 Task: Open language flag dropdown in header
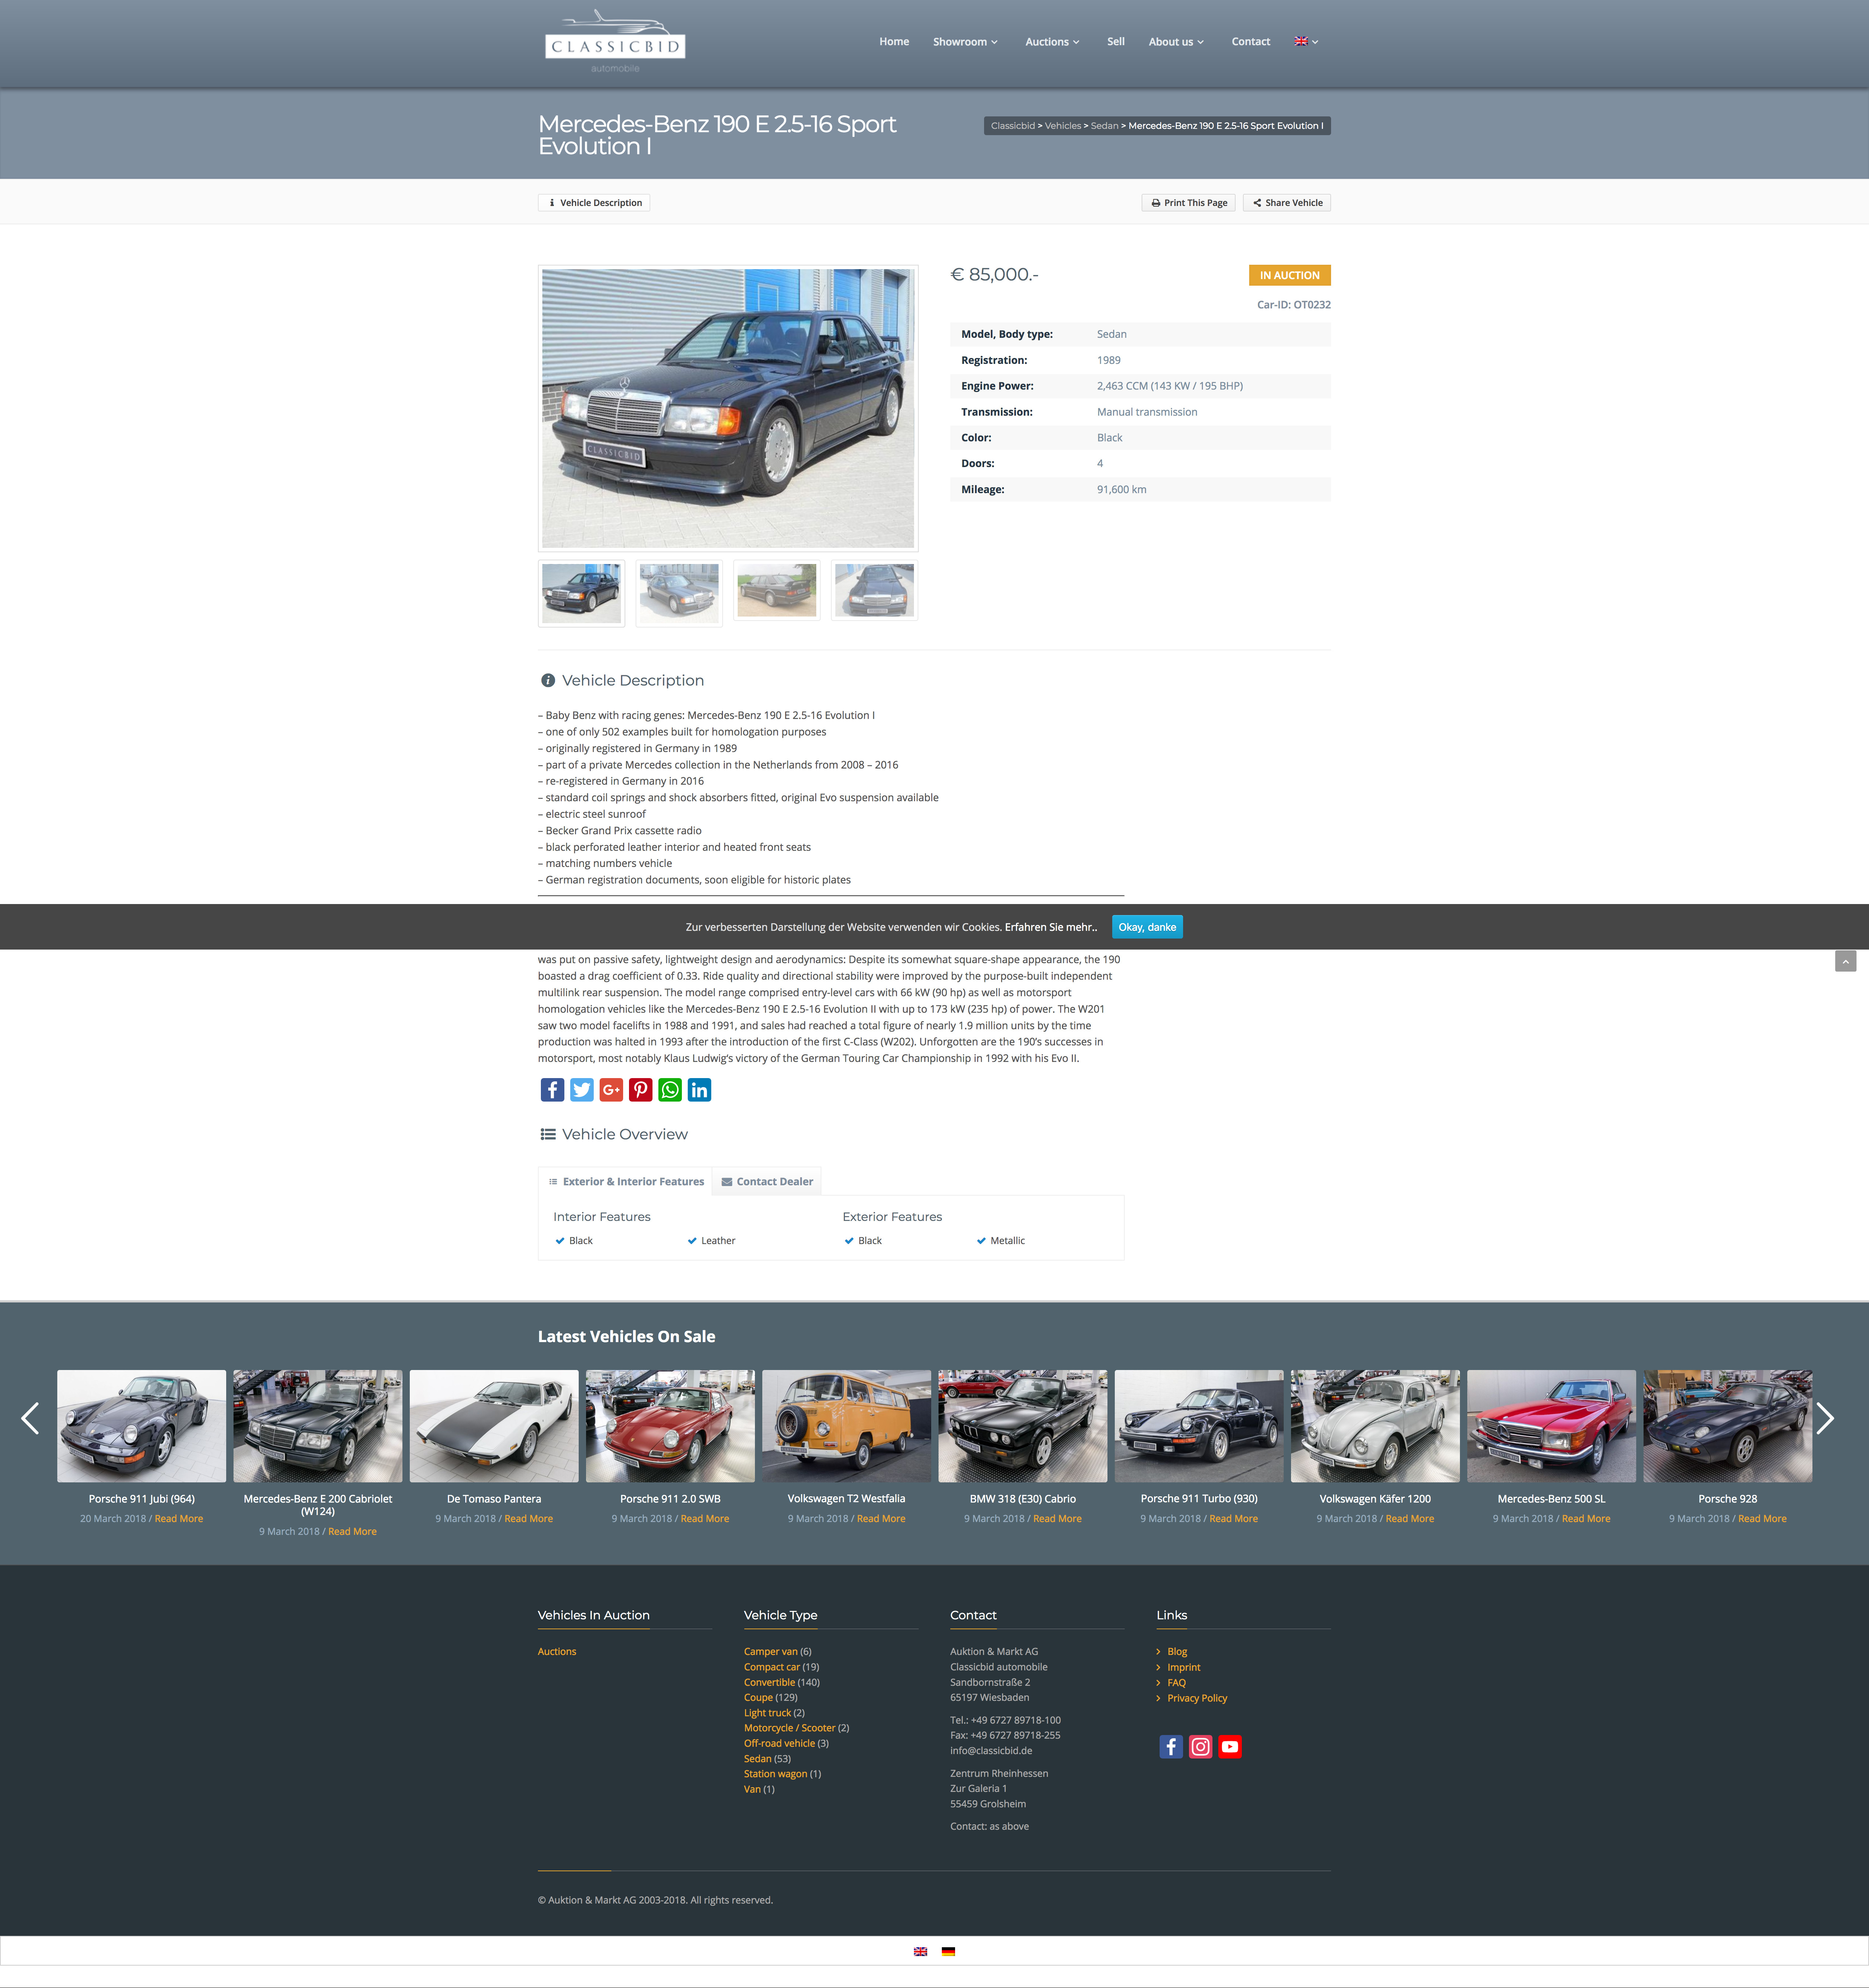(1306, 41)
